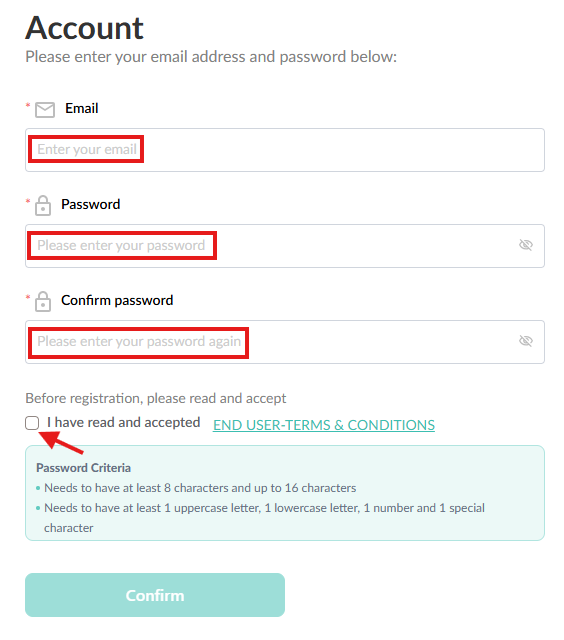Click the 'I have read and accepted' label
The height and width of the screenshot is (640, 564).
coord(123,422)
